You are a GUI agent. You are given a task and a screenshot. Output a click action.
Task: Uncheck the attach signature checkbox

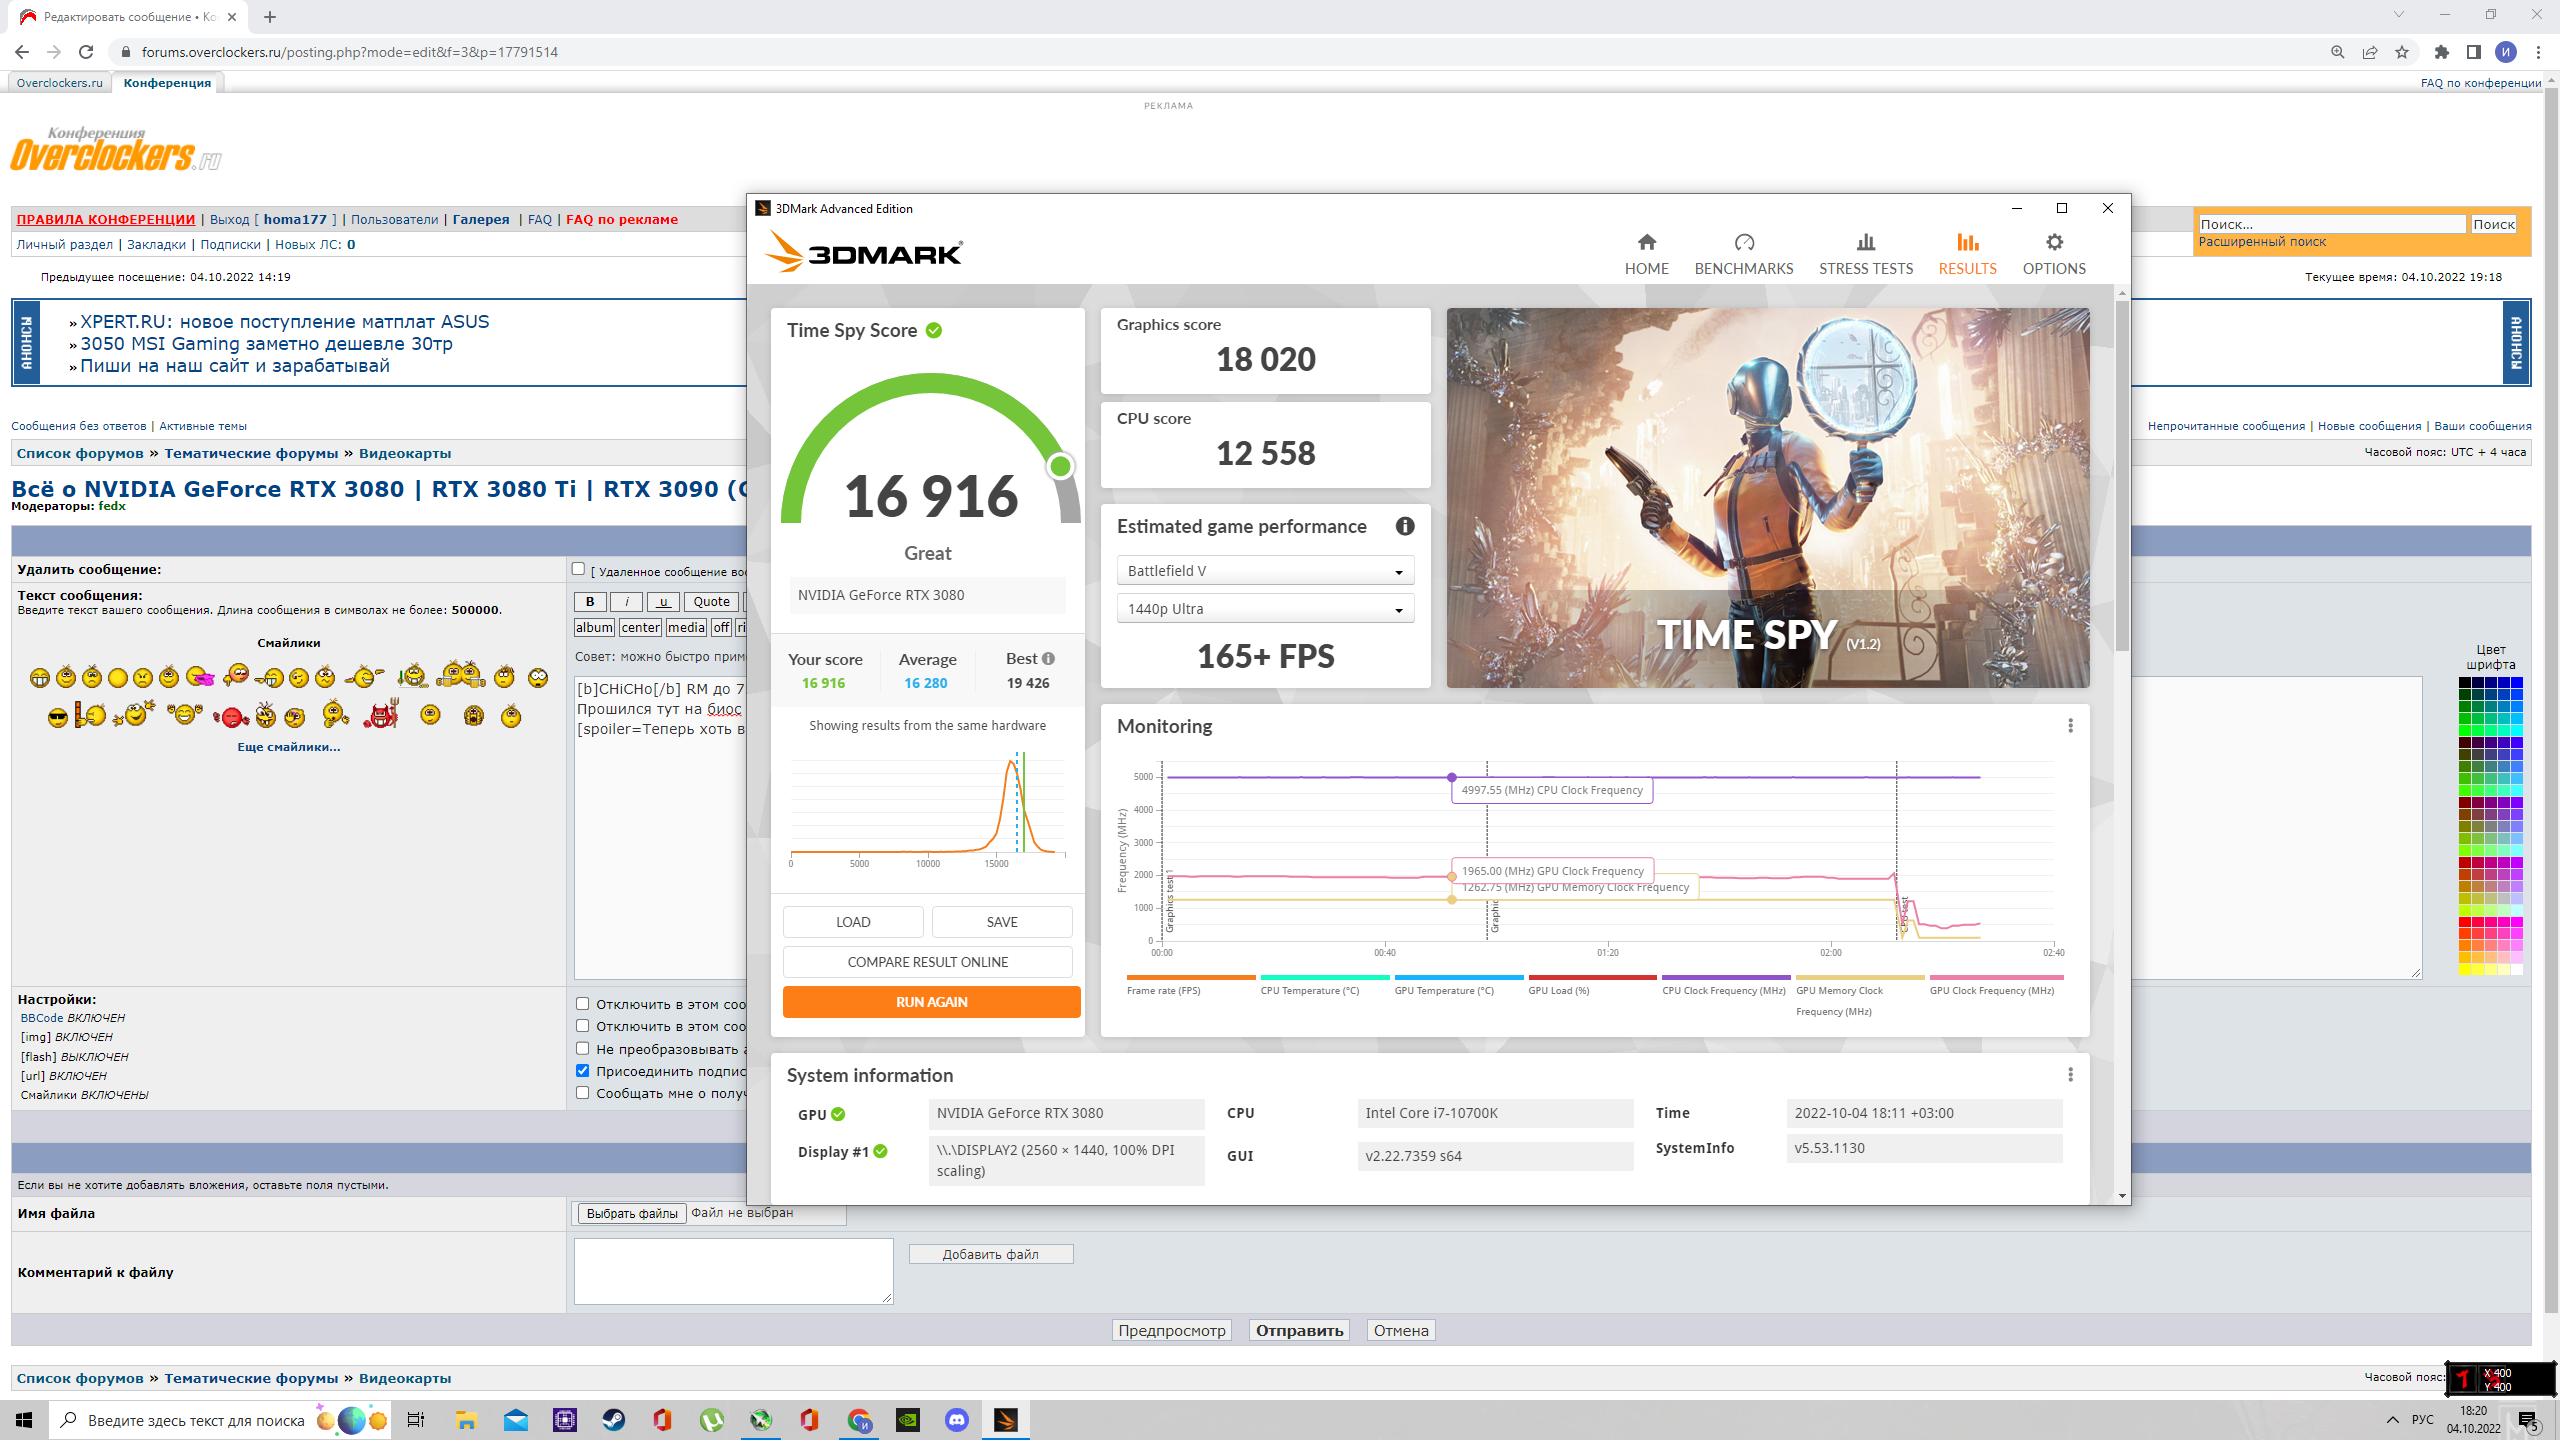tap(582, 1071)
